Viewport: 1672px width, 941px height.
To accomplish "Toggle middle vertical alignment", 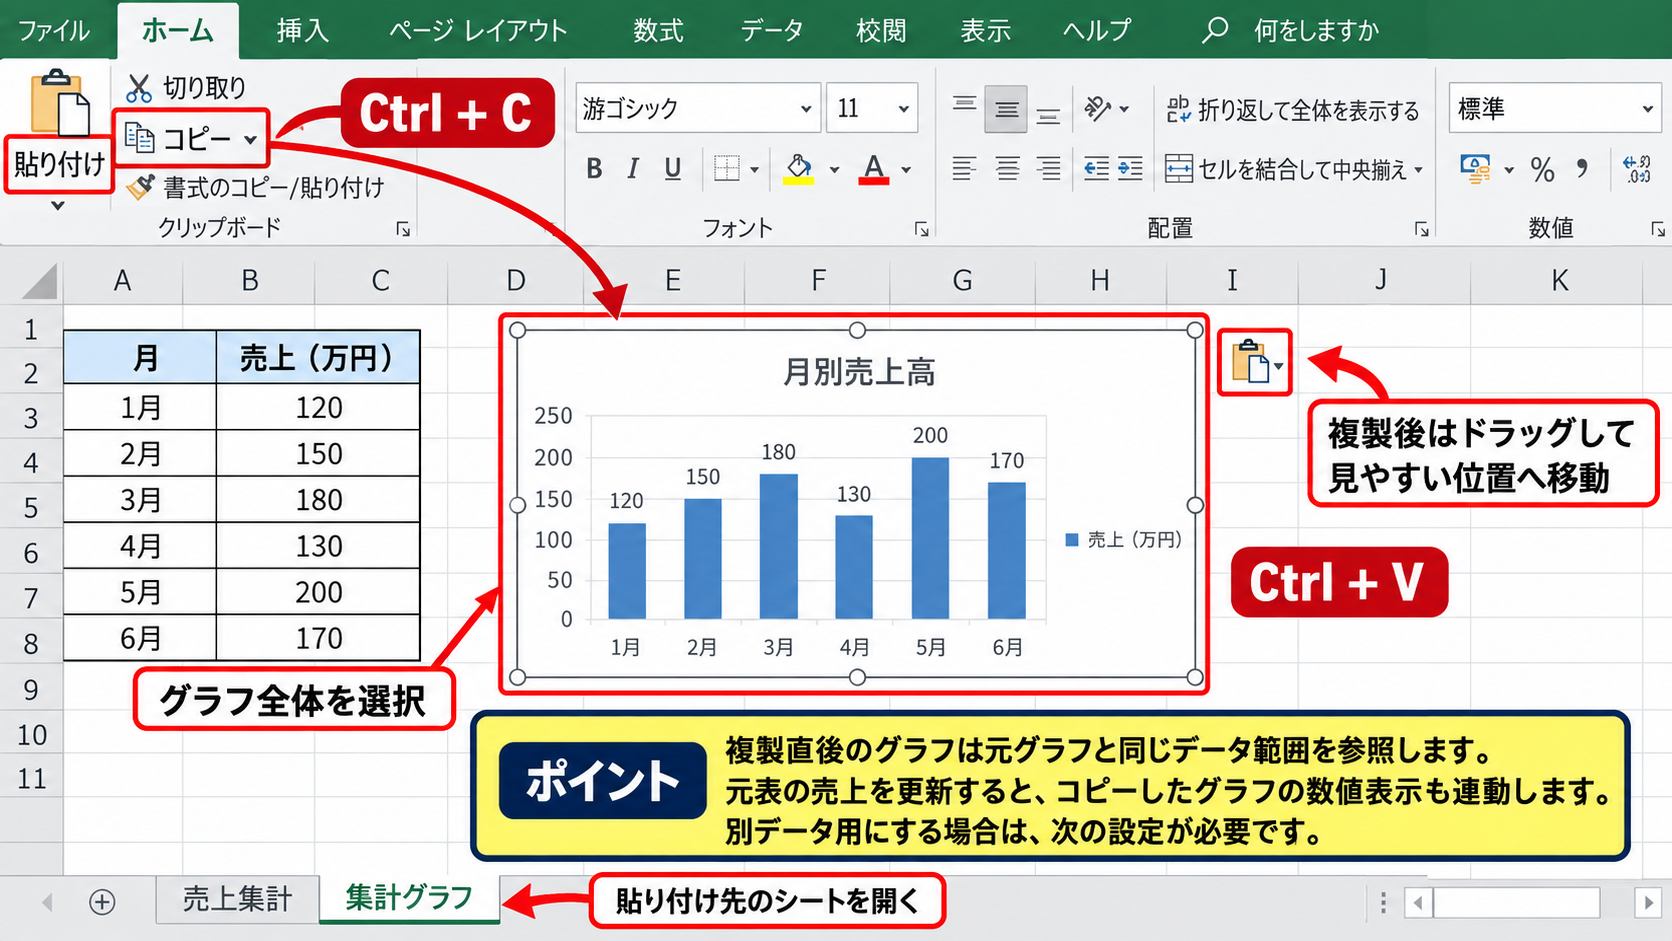I will (1006, 109).
